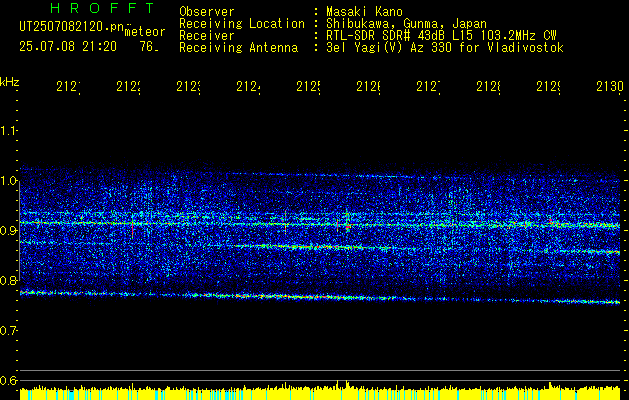Select the location Shibukawa, Gunma, Japan
This screenshot has width=629, height=400.
[x=406, y=24]
